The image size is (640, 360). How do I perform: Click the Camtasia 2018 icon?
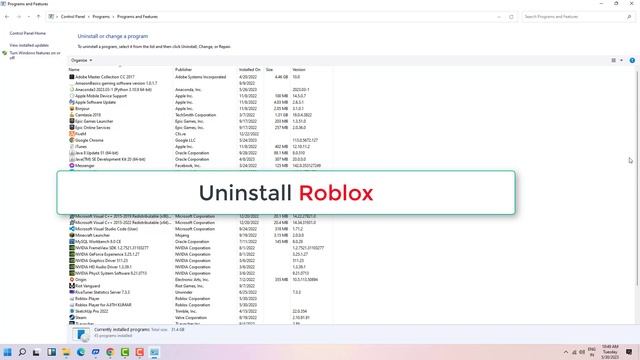click(x=71, y=115)
